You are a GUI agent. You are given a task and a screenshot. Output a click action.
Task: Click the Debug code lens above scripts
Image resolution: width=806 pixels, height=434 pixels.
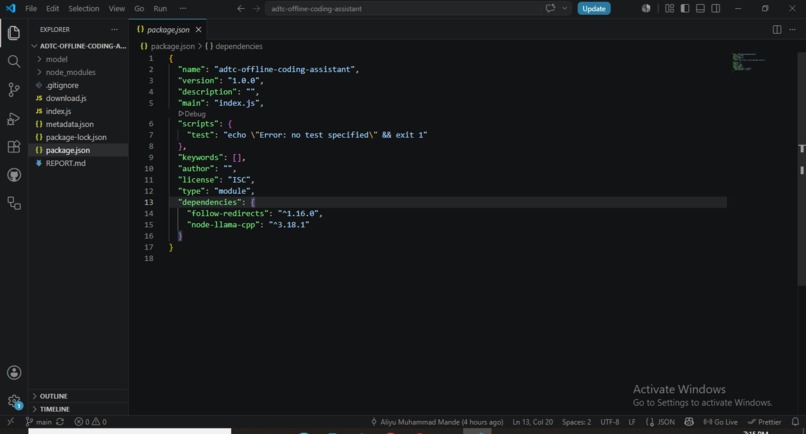pos(192,114)
